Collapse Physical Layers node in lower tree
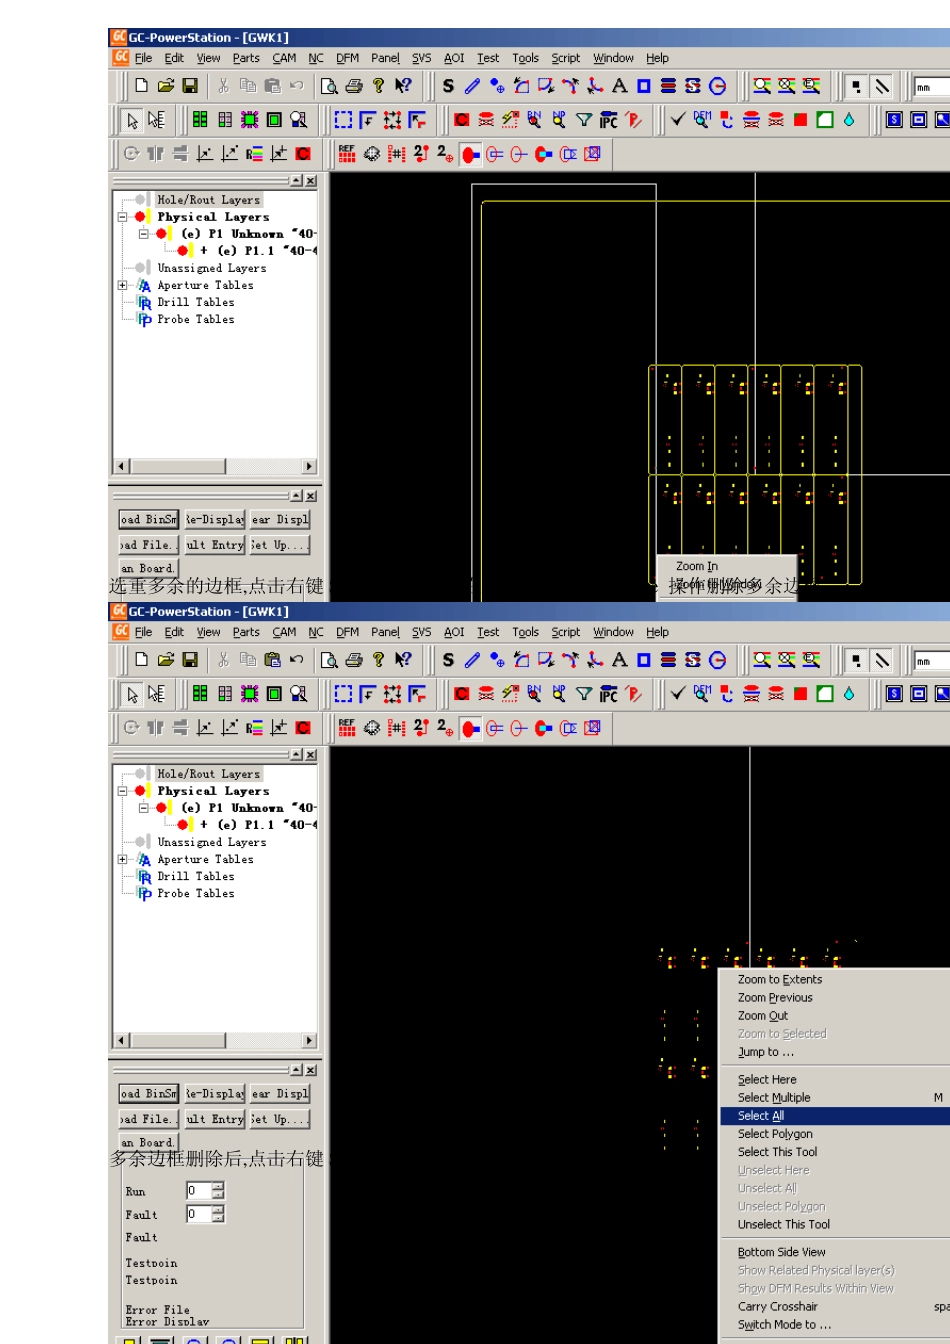The height and width of the screenshot is (1344, 950). click(123, 791)
